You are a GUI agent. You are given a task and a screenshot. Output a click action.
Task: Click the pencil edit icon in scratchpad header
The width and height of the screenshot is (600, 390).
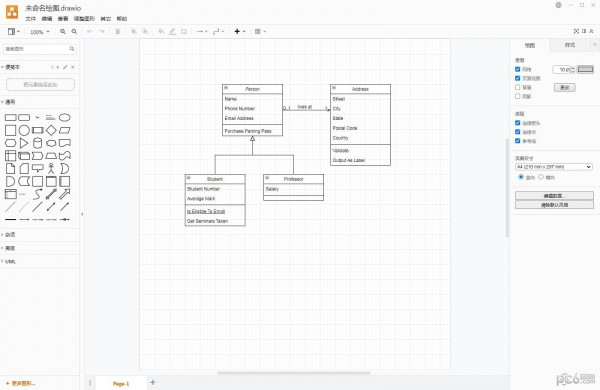pos(65,67)
